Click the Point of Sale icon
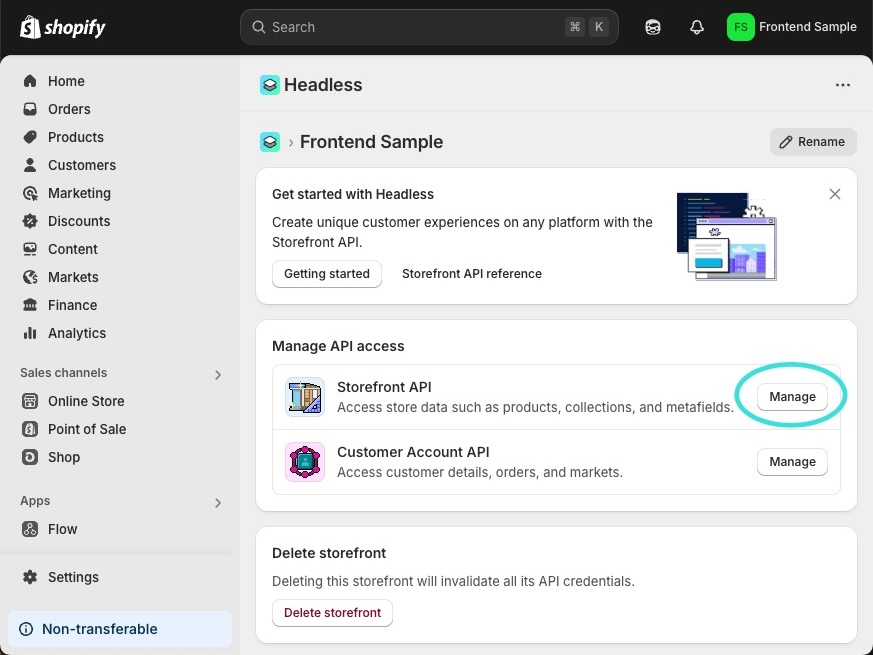The height and width of the screenshot is (655, 873). [x=30, y=428]
